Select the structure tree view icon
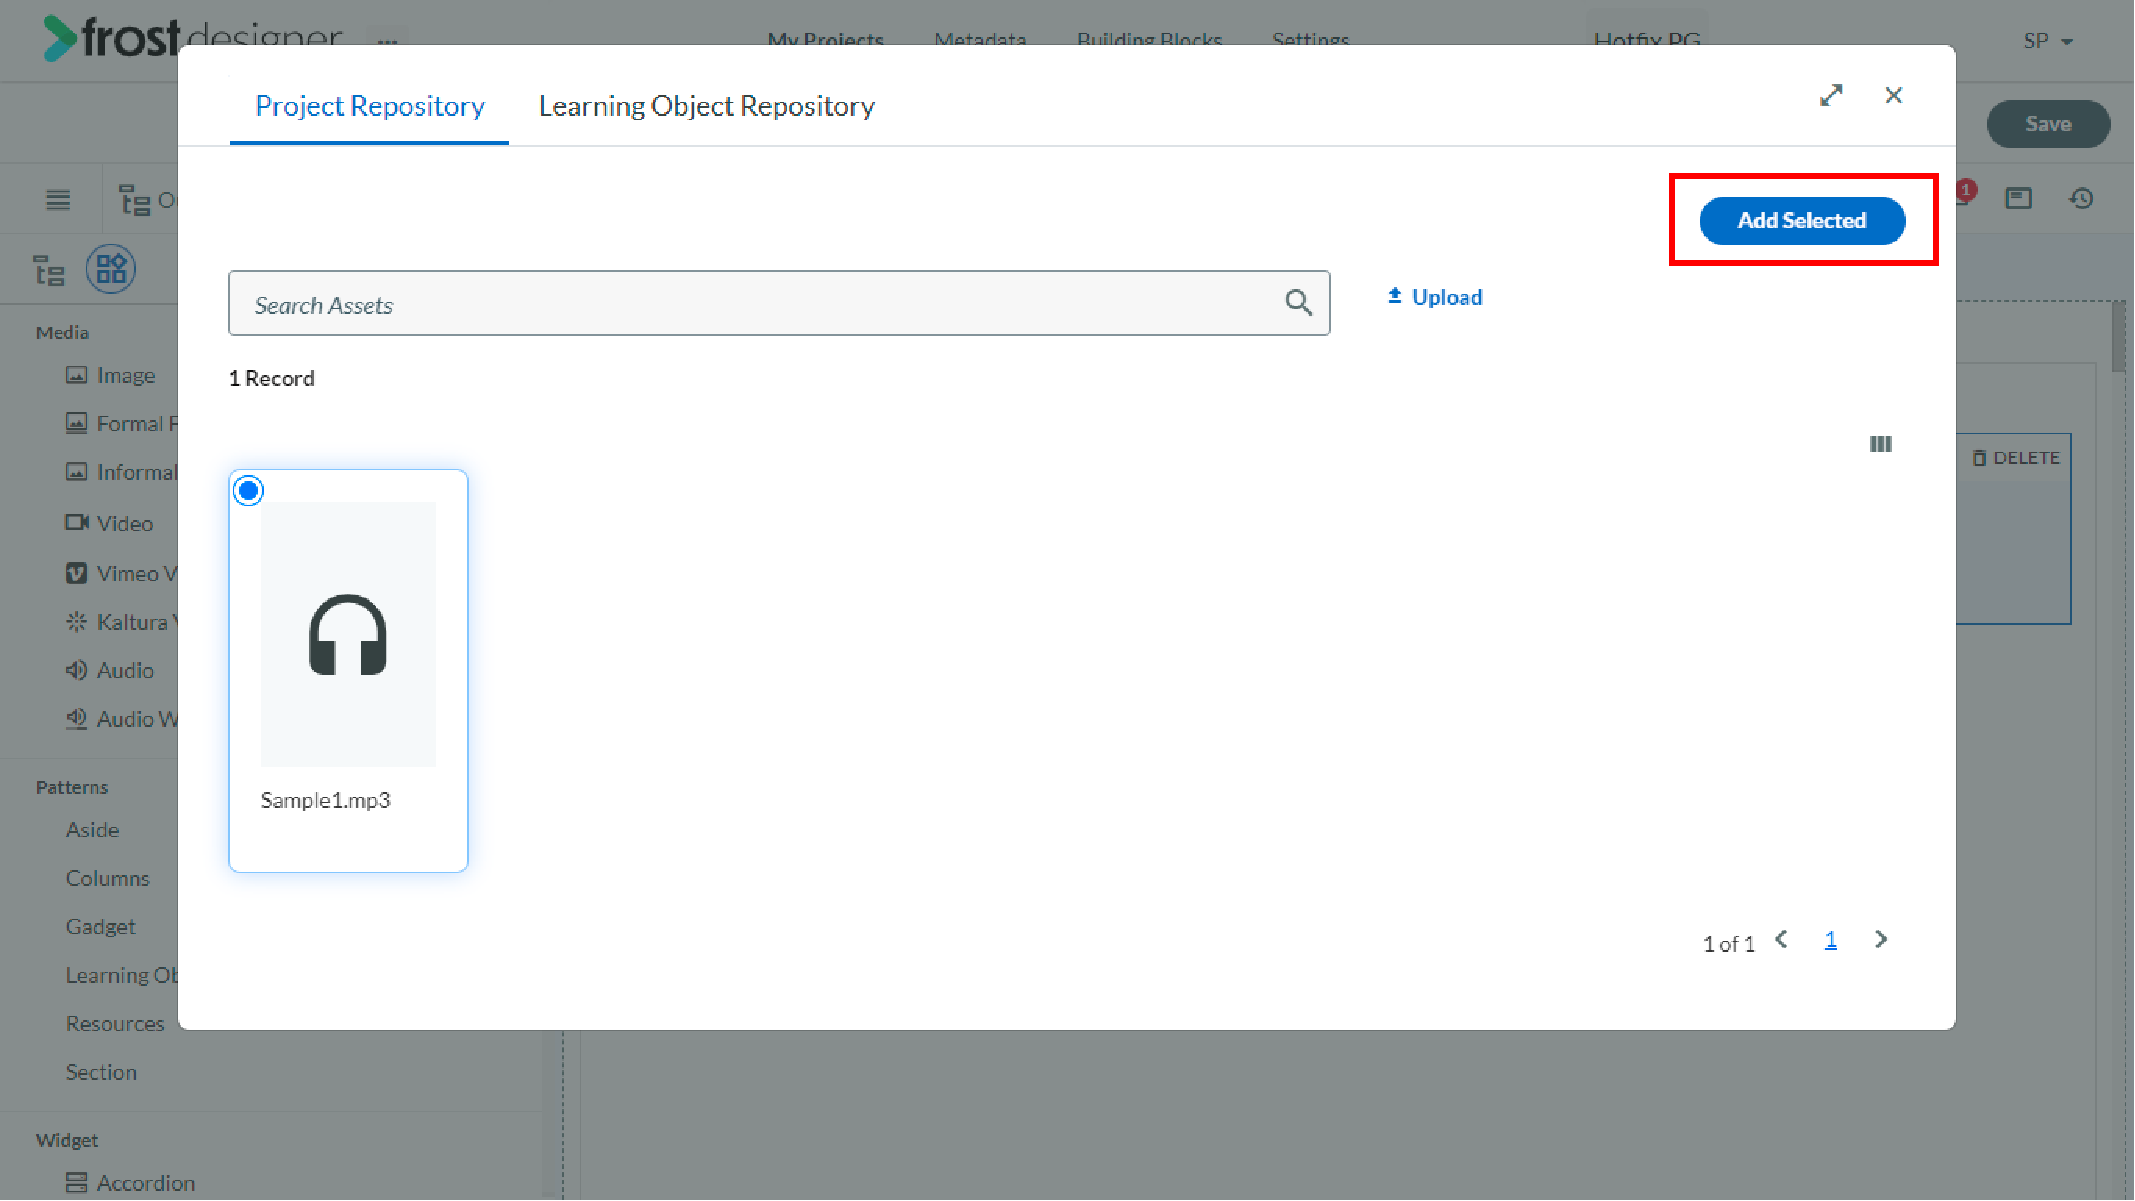 [48, 270]
